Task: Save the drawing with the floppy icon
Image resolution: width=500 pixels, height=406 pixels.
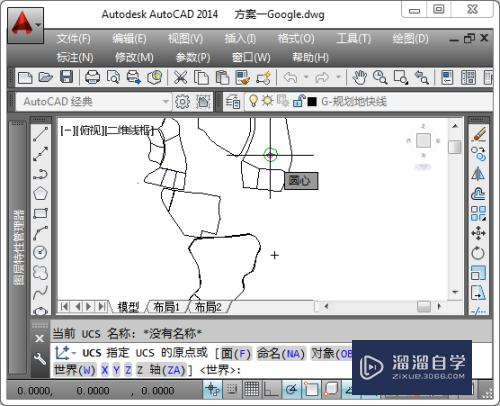Action: (66, 77)
